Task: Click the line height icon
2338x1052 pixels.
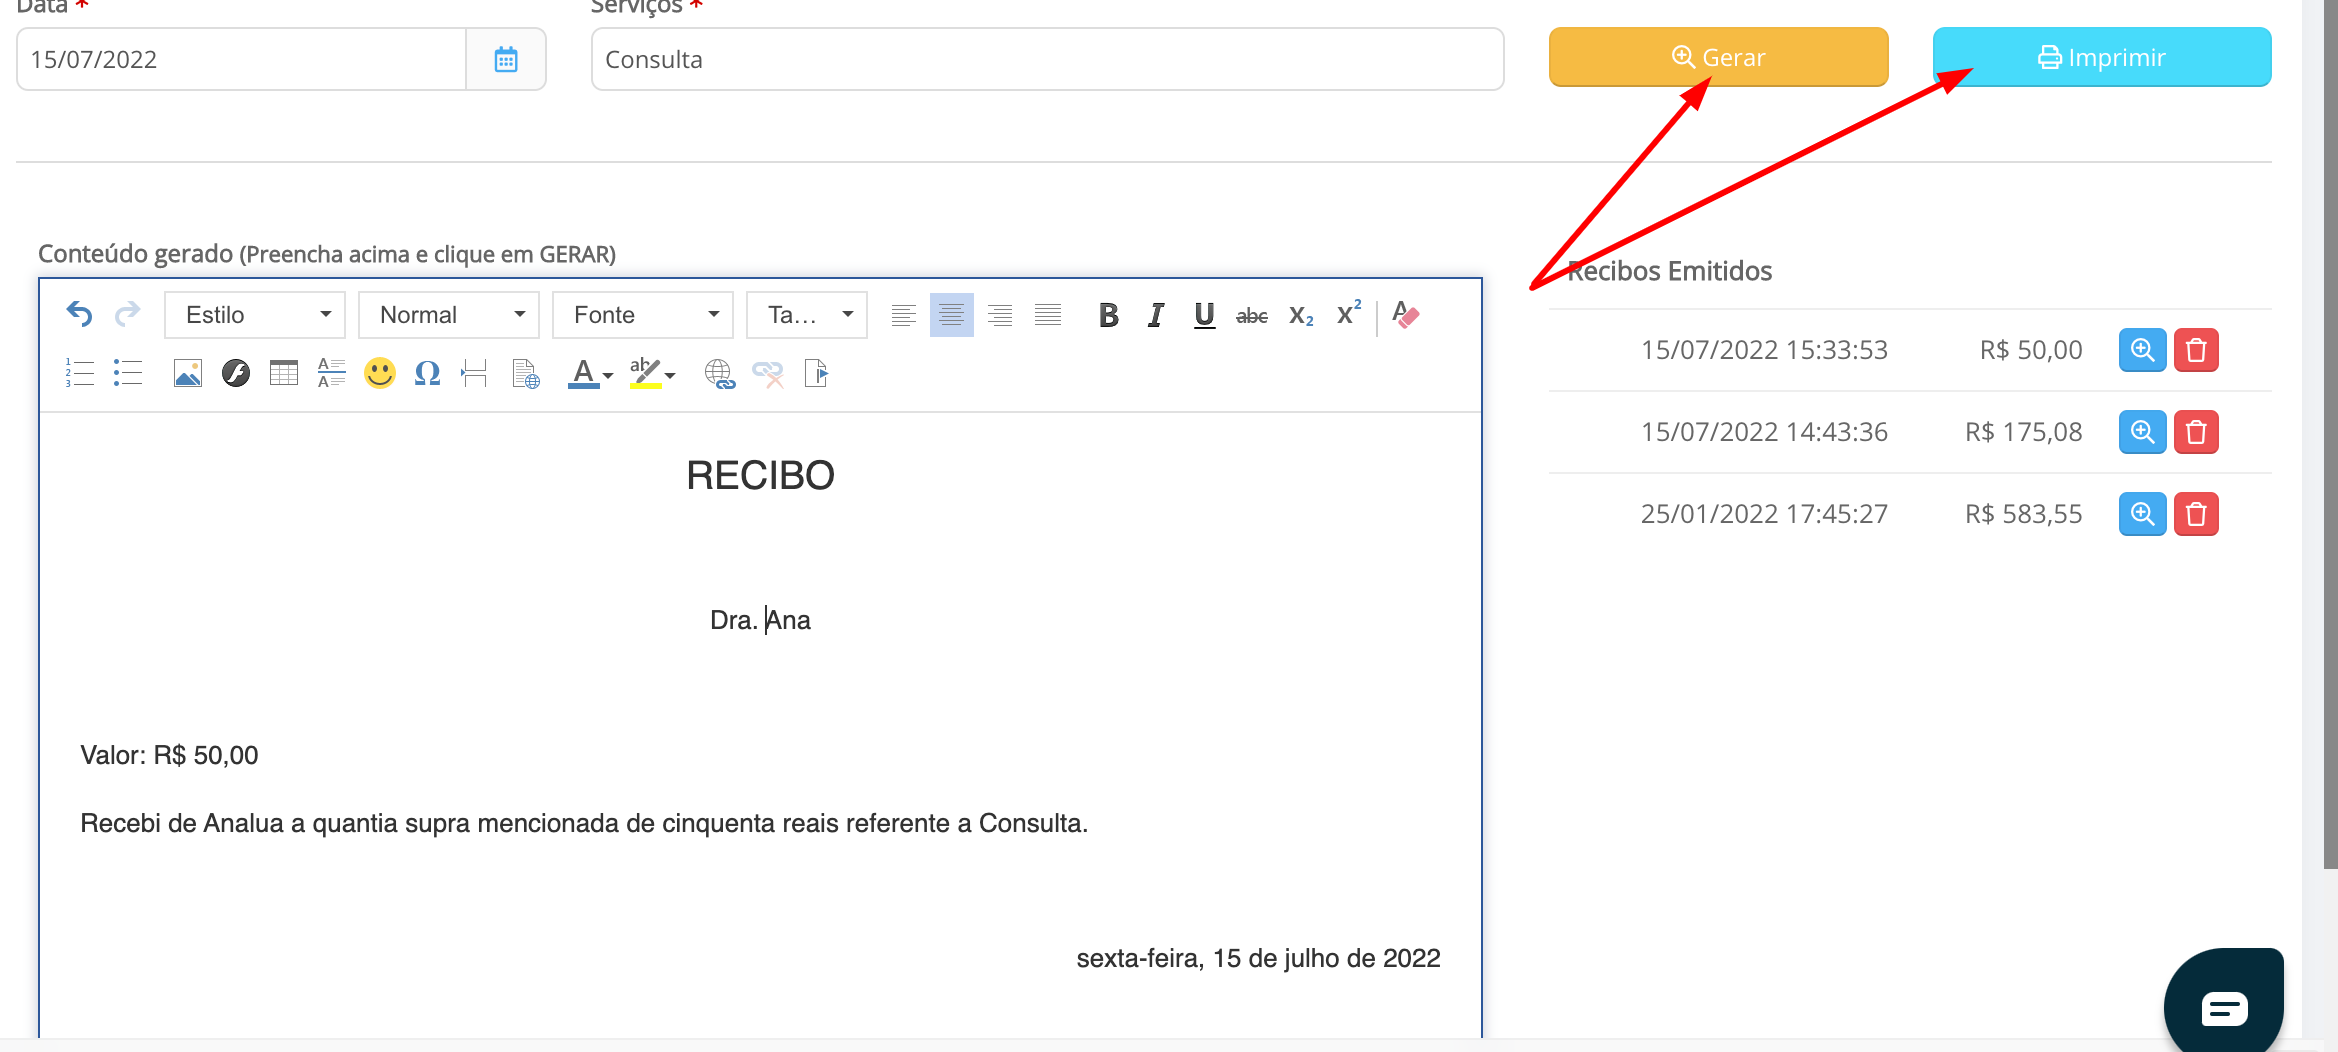Action: pyautogui.click(x=331, y=373)
